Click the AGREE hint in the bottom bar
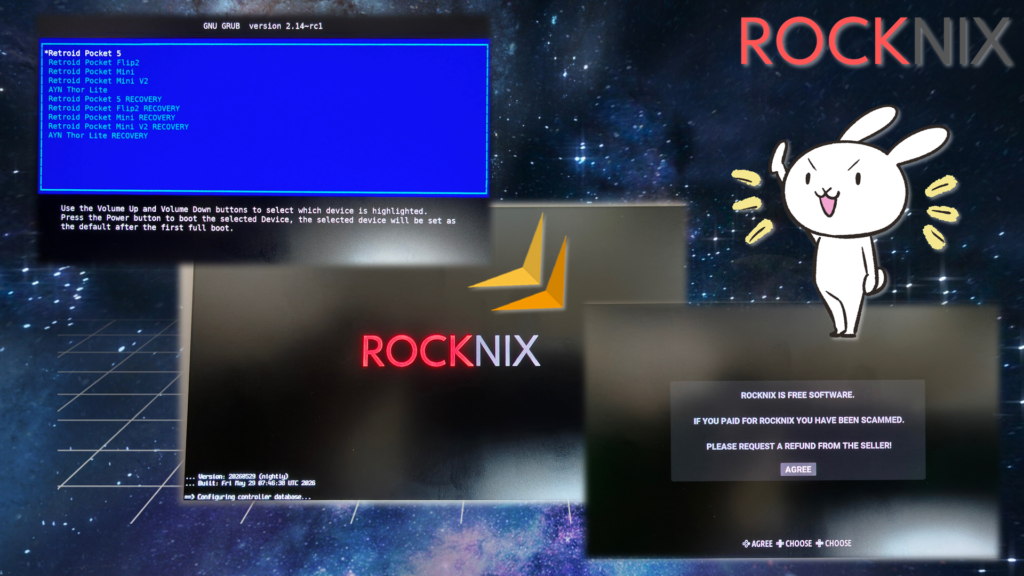The width and height of the screenshot is (1024, 576). (758, 543)
